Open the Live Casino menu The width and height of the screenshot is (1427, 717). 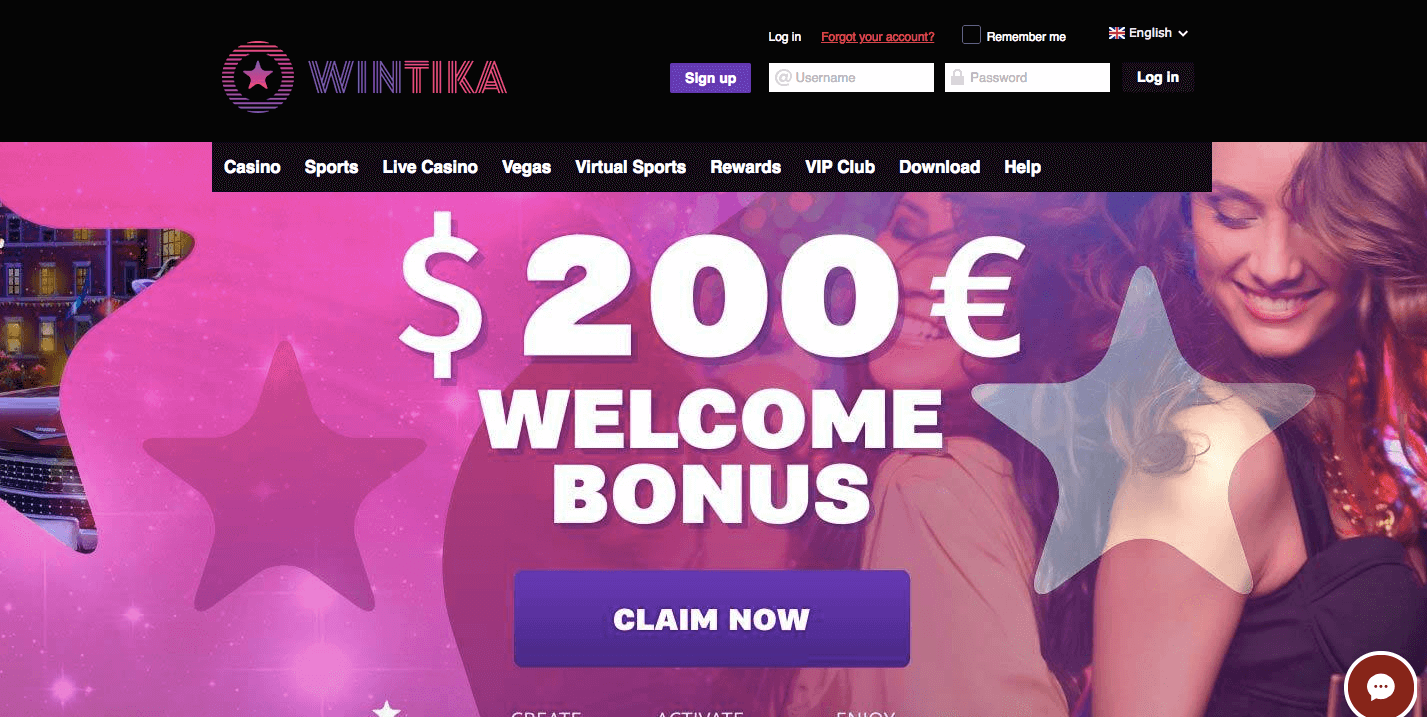430,167
